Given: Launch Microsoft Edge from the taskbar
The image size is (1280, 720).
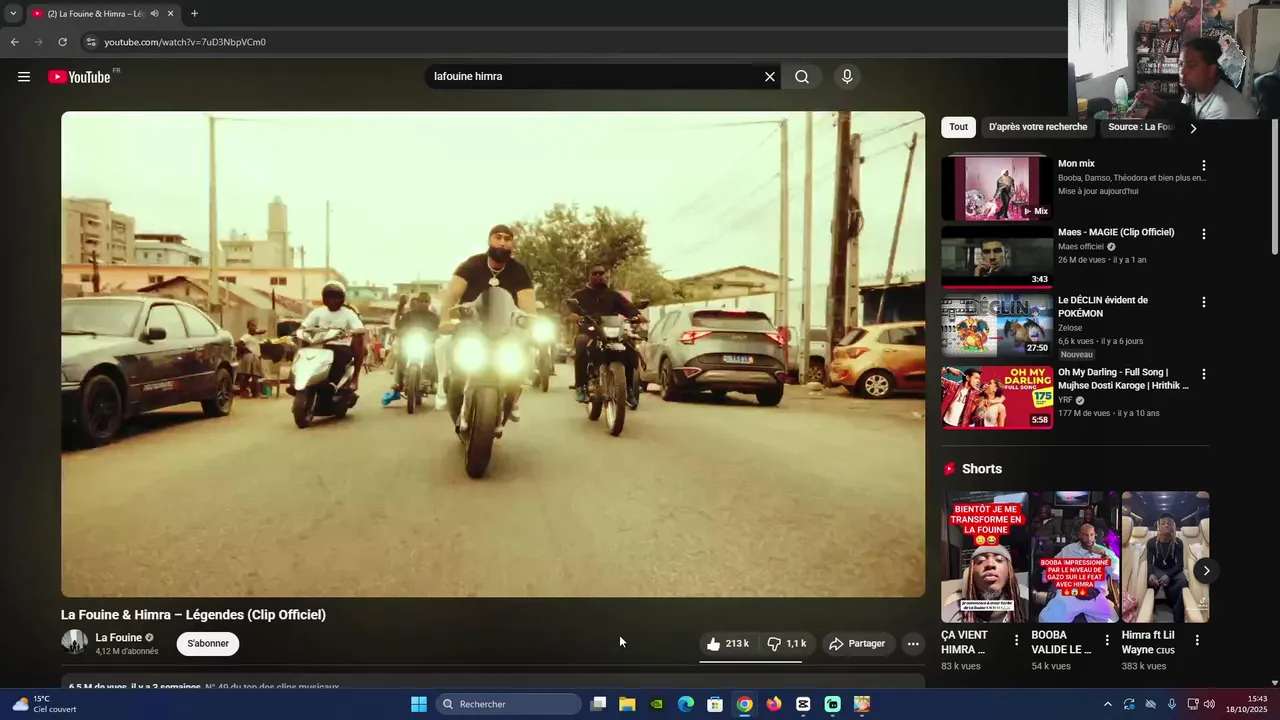Looking at the screenshot, I should point(686,704).
